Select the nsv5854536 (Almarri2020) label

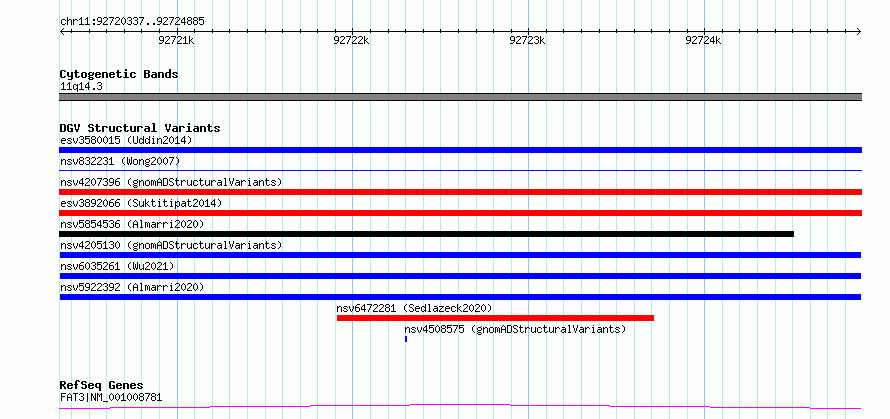pyautogui.click(x=132, y=224)
